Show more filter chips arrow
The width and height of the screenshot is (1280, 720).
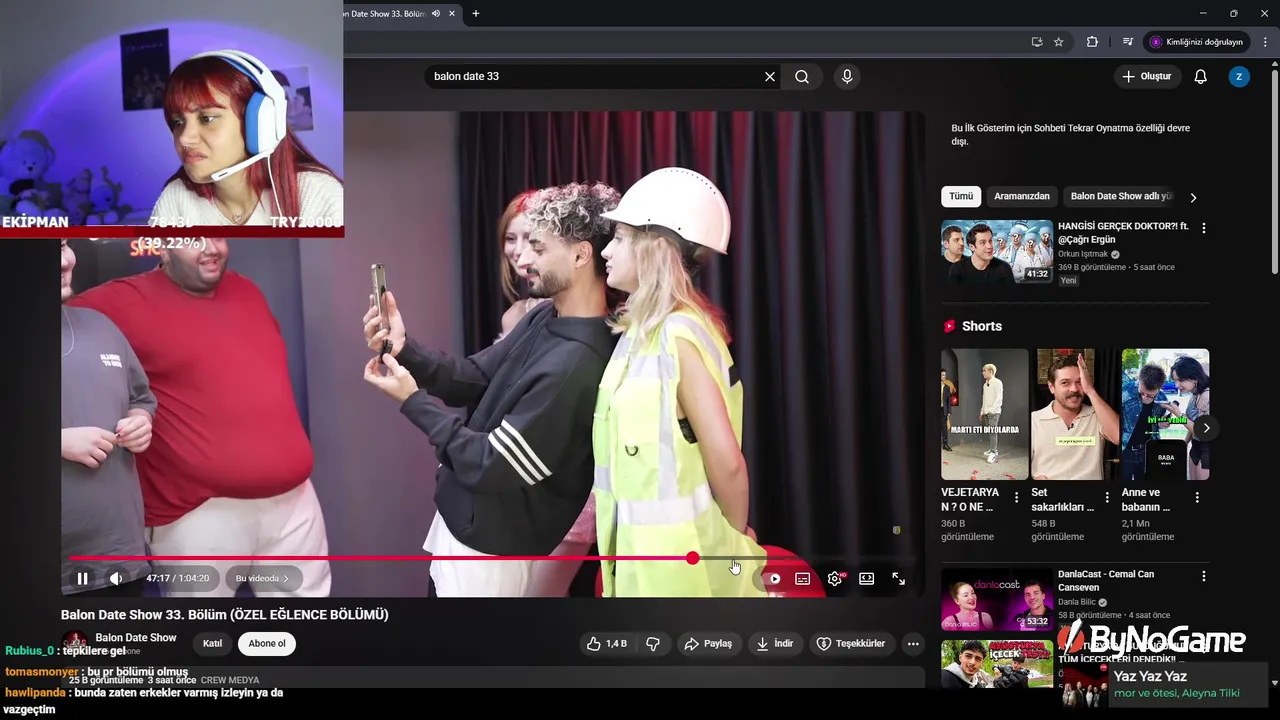(1193, 197)
